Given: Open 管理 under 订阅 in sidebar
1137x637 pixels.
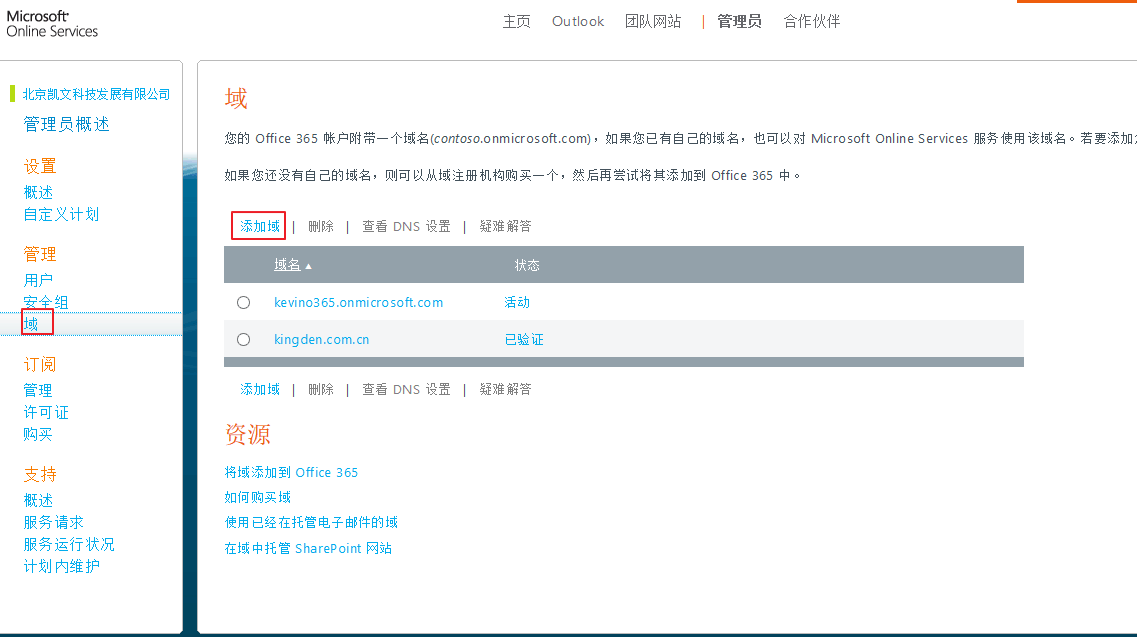Looking at the screenshot, I should 38,390.
